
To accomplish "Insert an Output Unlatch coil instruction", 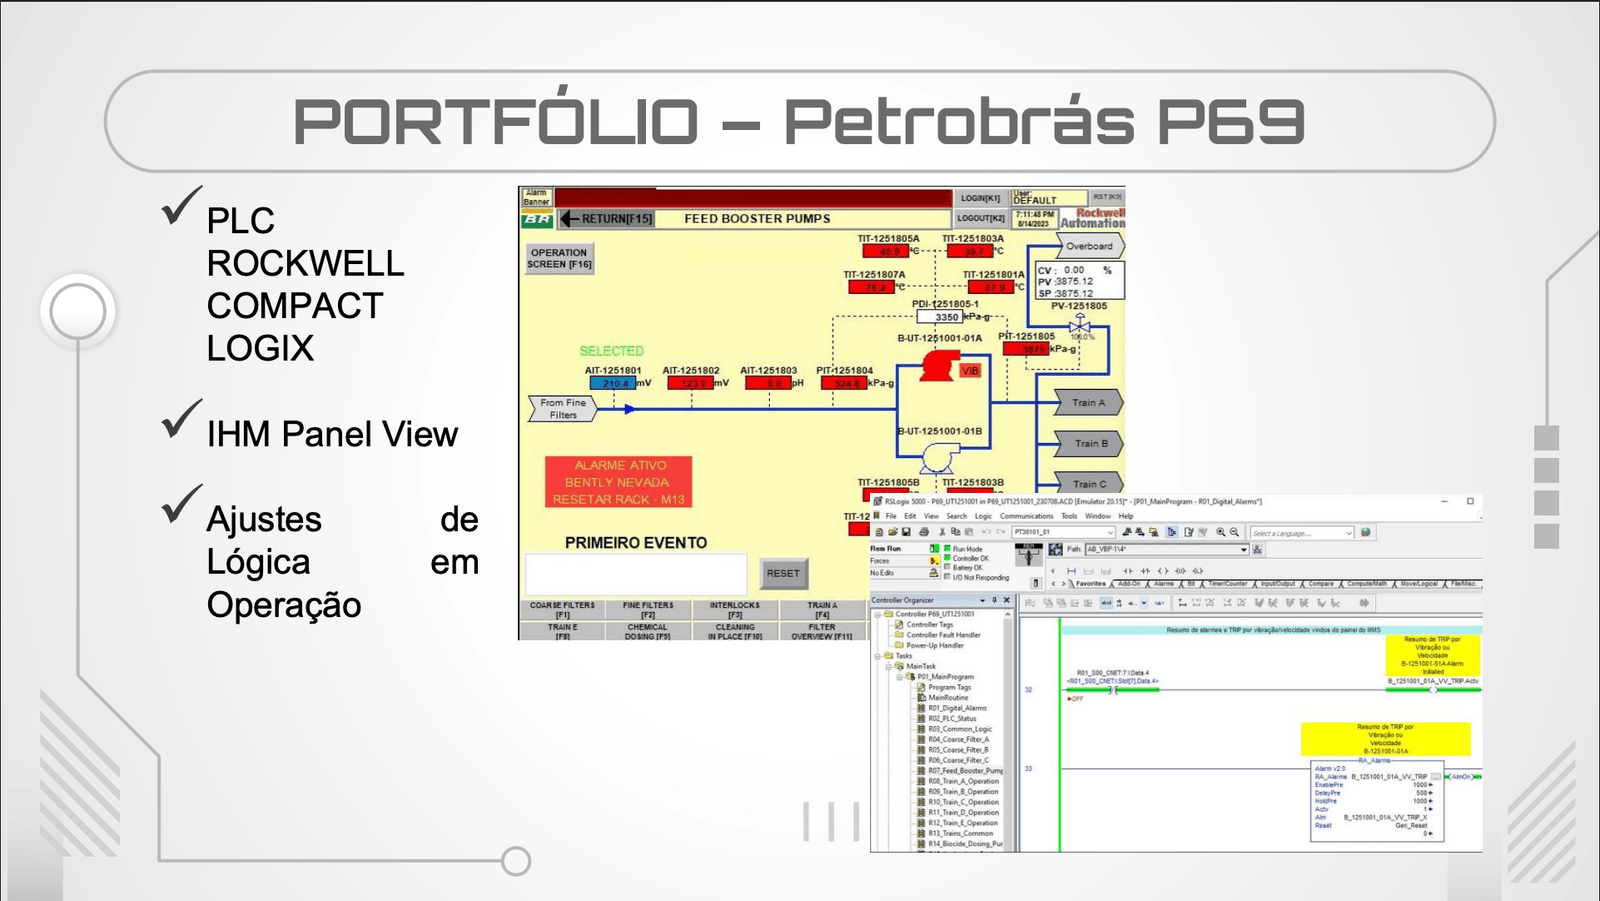I will 1180,571.
